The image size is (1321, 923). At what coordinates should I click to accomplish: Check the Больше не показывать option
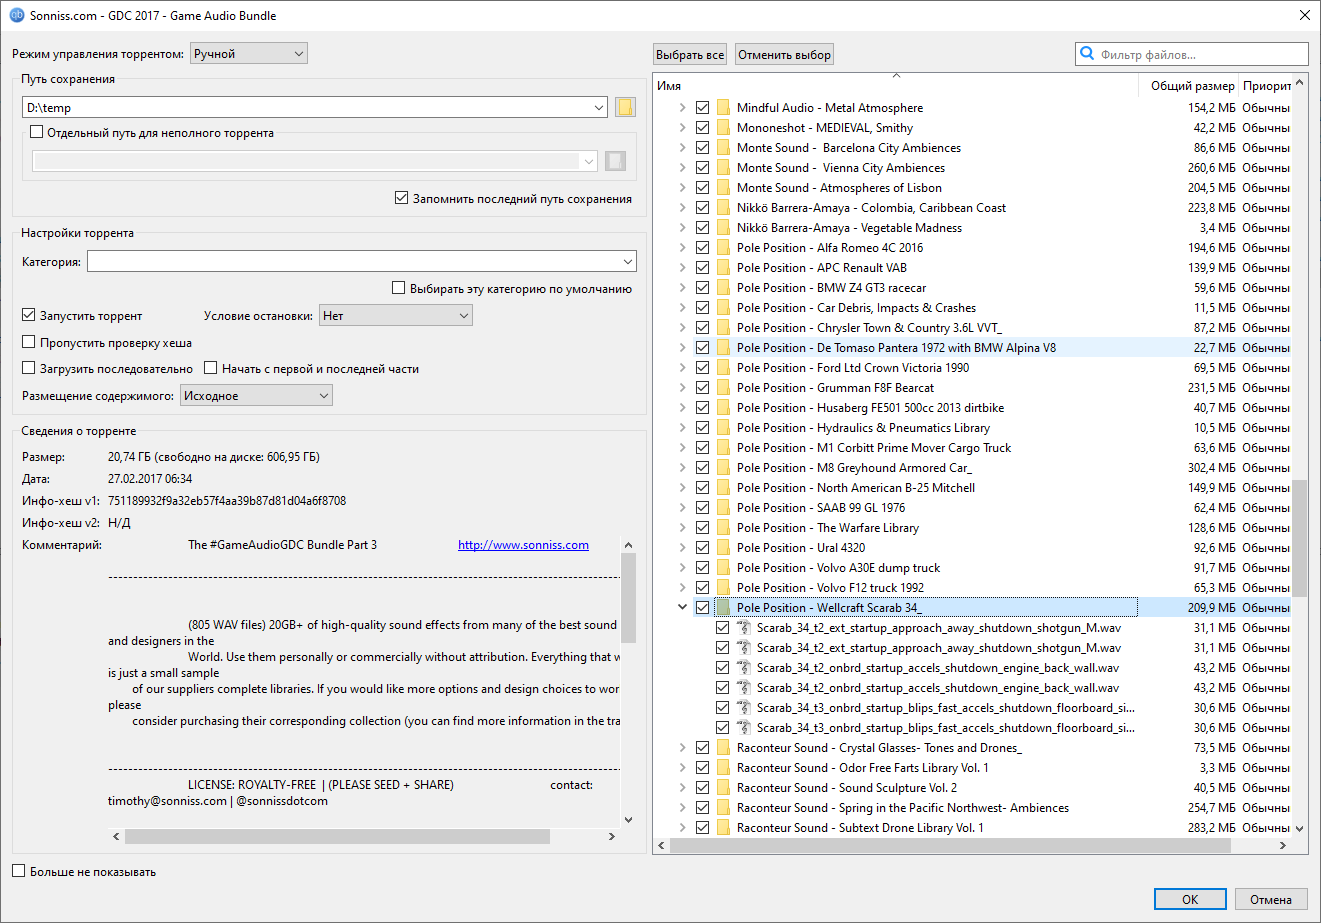pos(17,871)
